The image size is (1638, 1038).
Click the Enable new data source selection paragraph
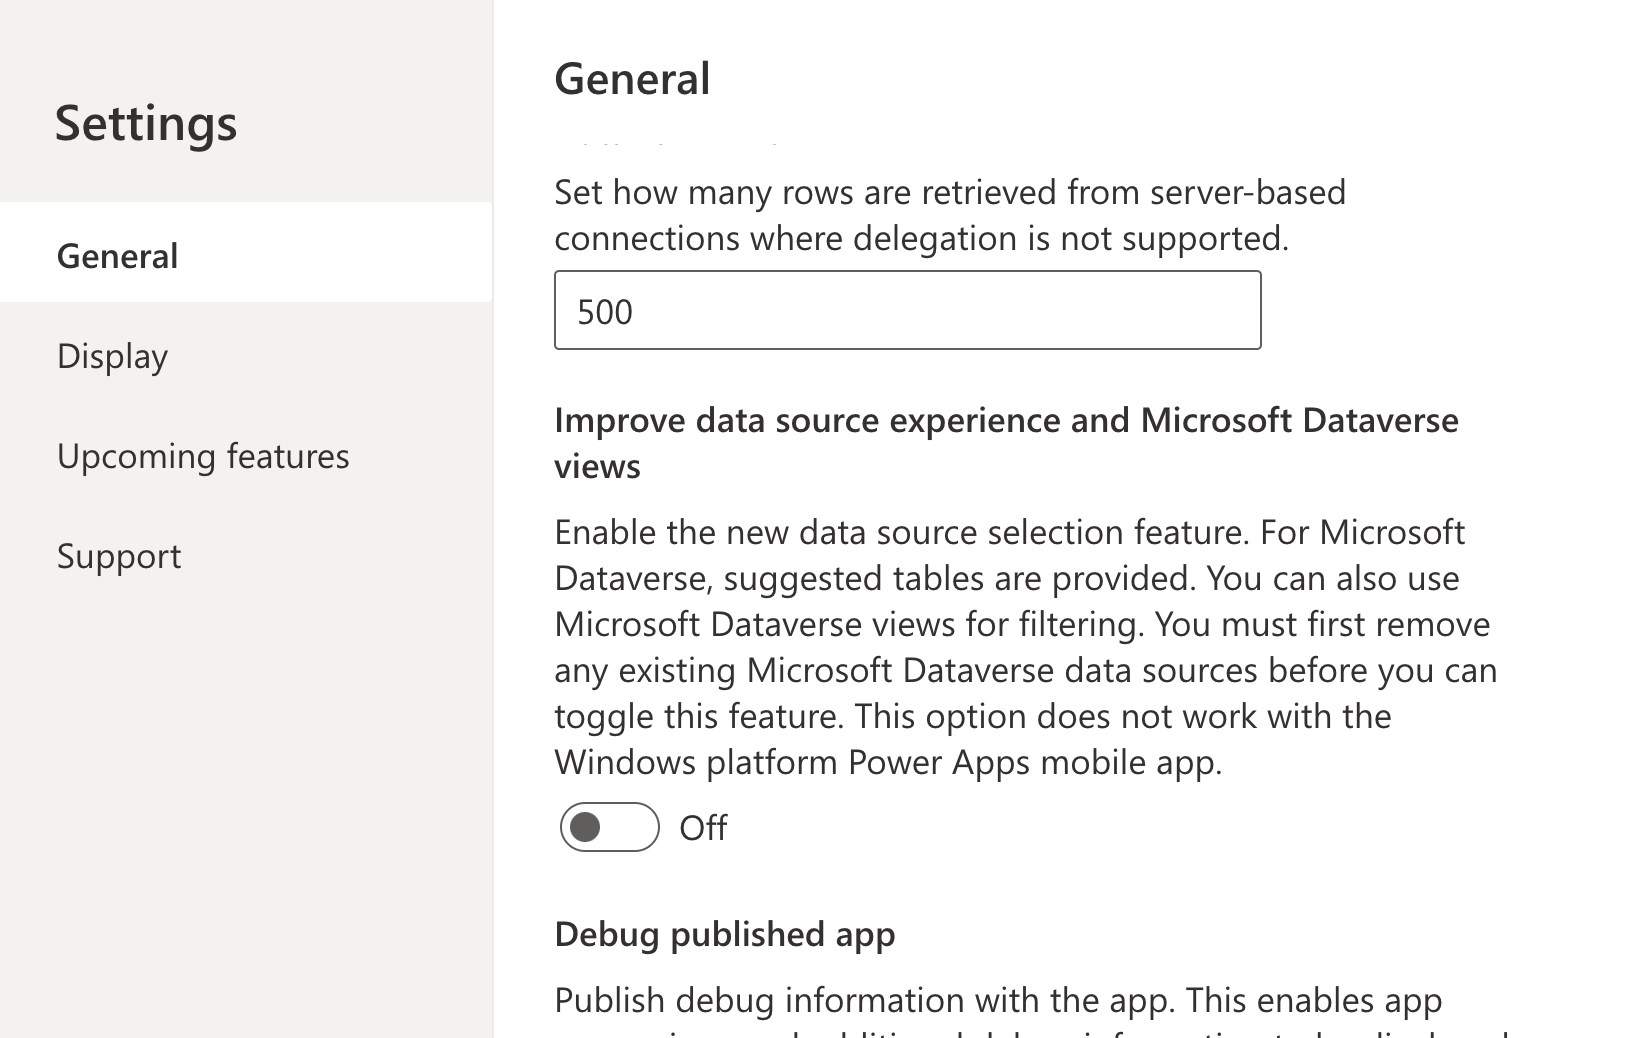pyautogui.click(x=1026, y=647)
